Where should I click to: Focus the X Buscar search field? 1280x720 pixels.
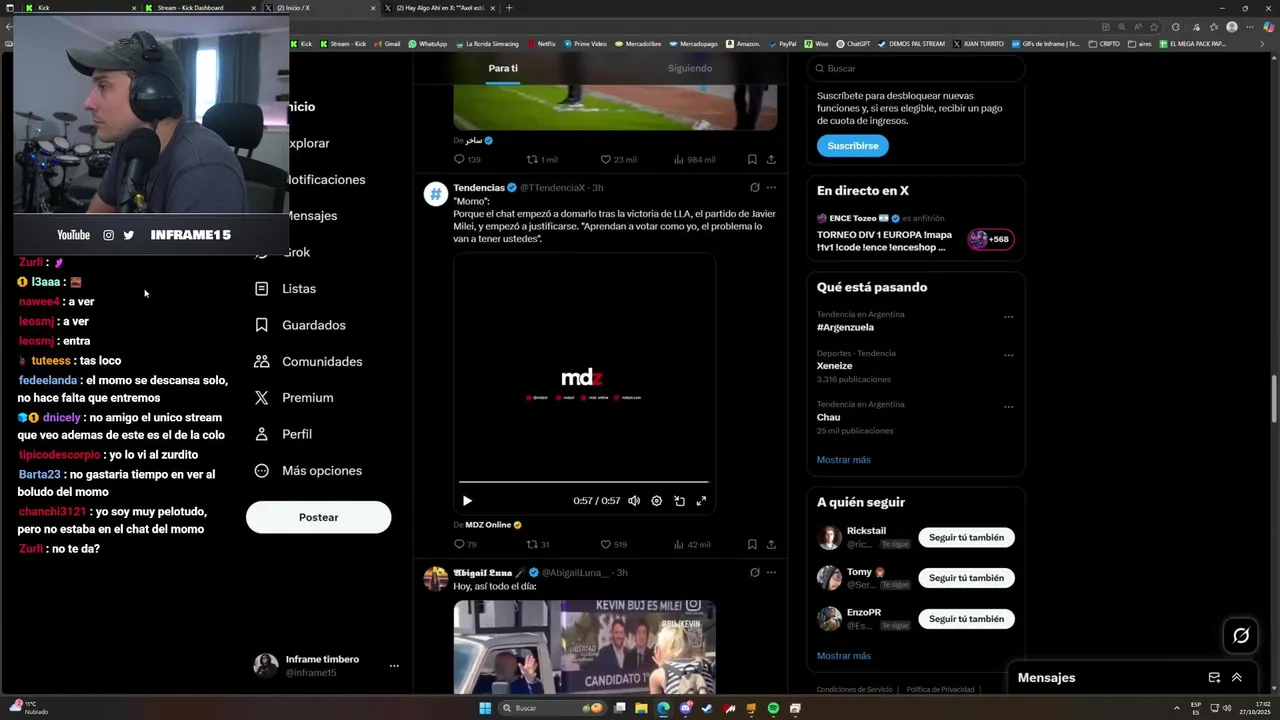915,68
